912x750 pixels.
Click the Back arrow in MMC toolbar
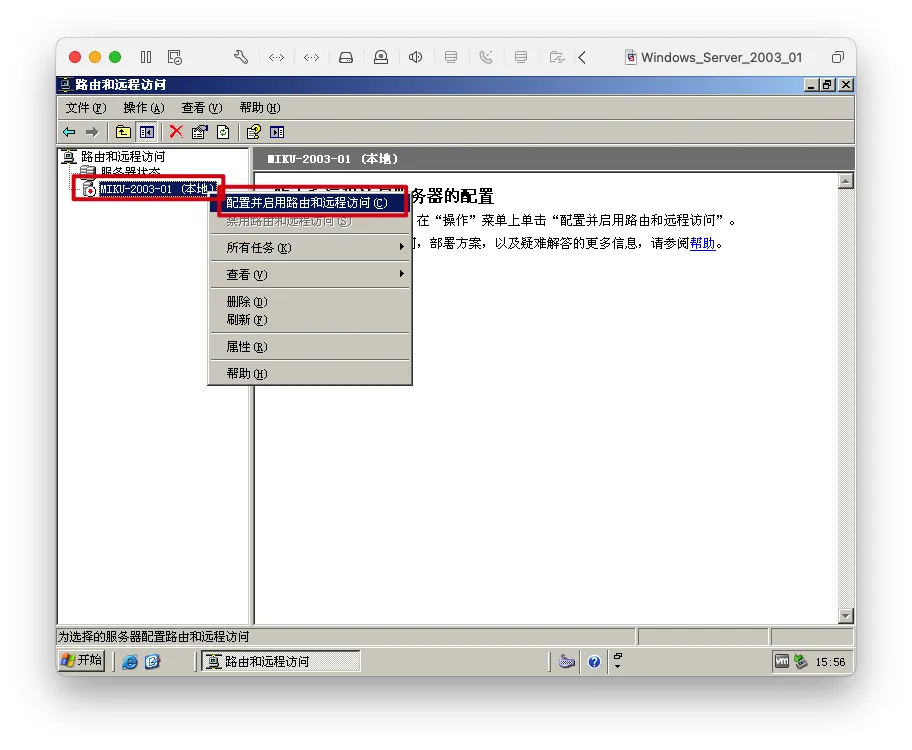pyautogui.click(x=69, y=132)
